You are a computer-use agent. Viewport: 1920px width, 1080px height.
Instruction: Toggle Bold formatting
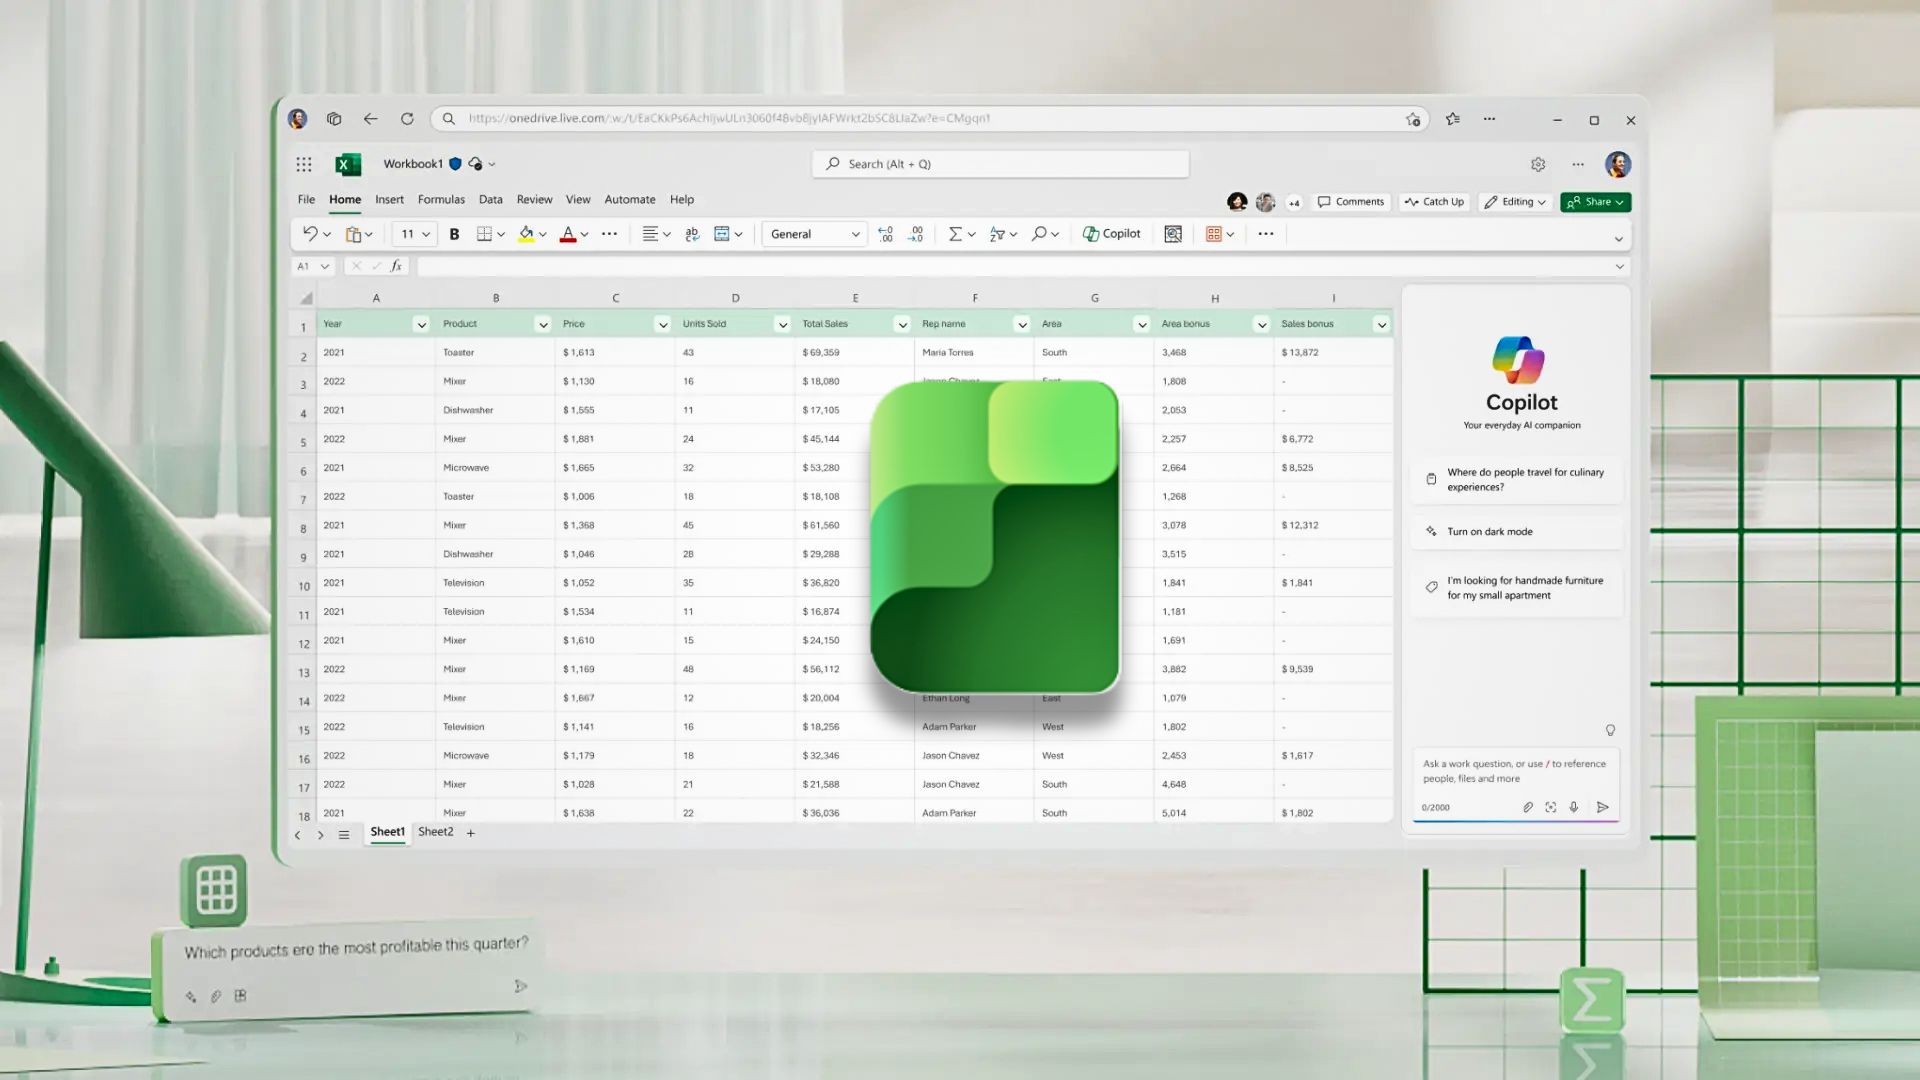(x=454, y=234)
